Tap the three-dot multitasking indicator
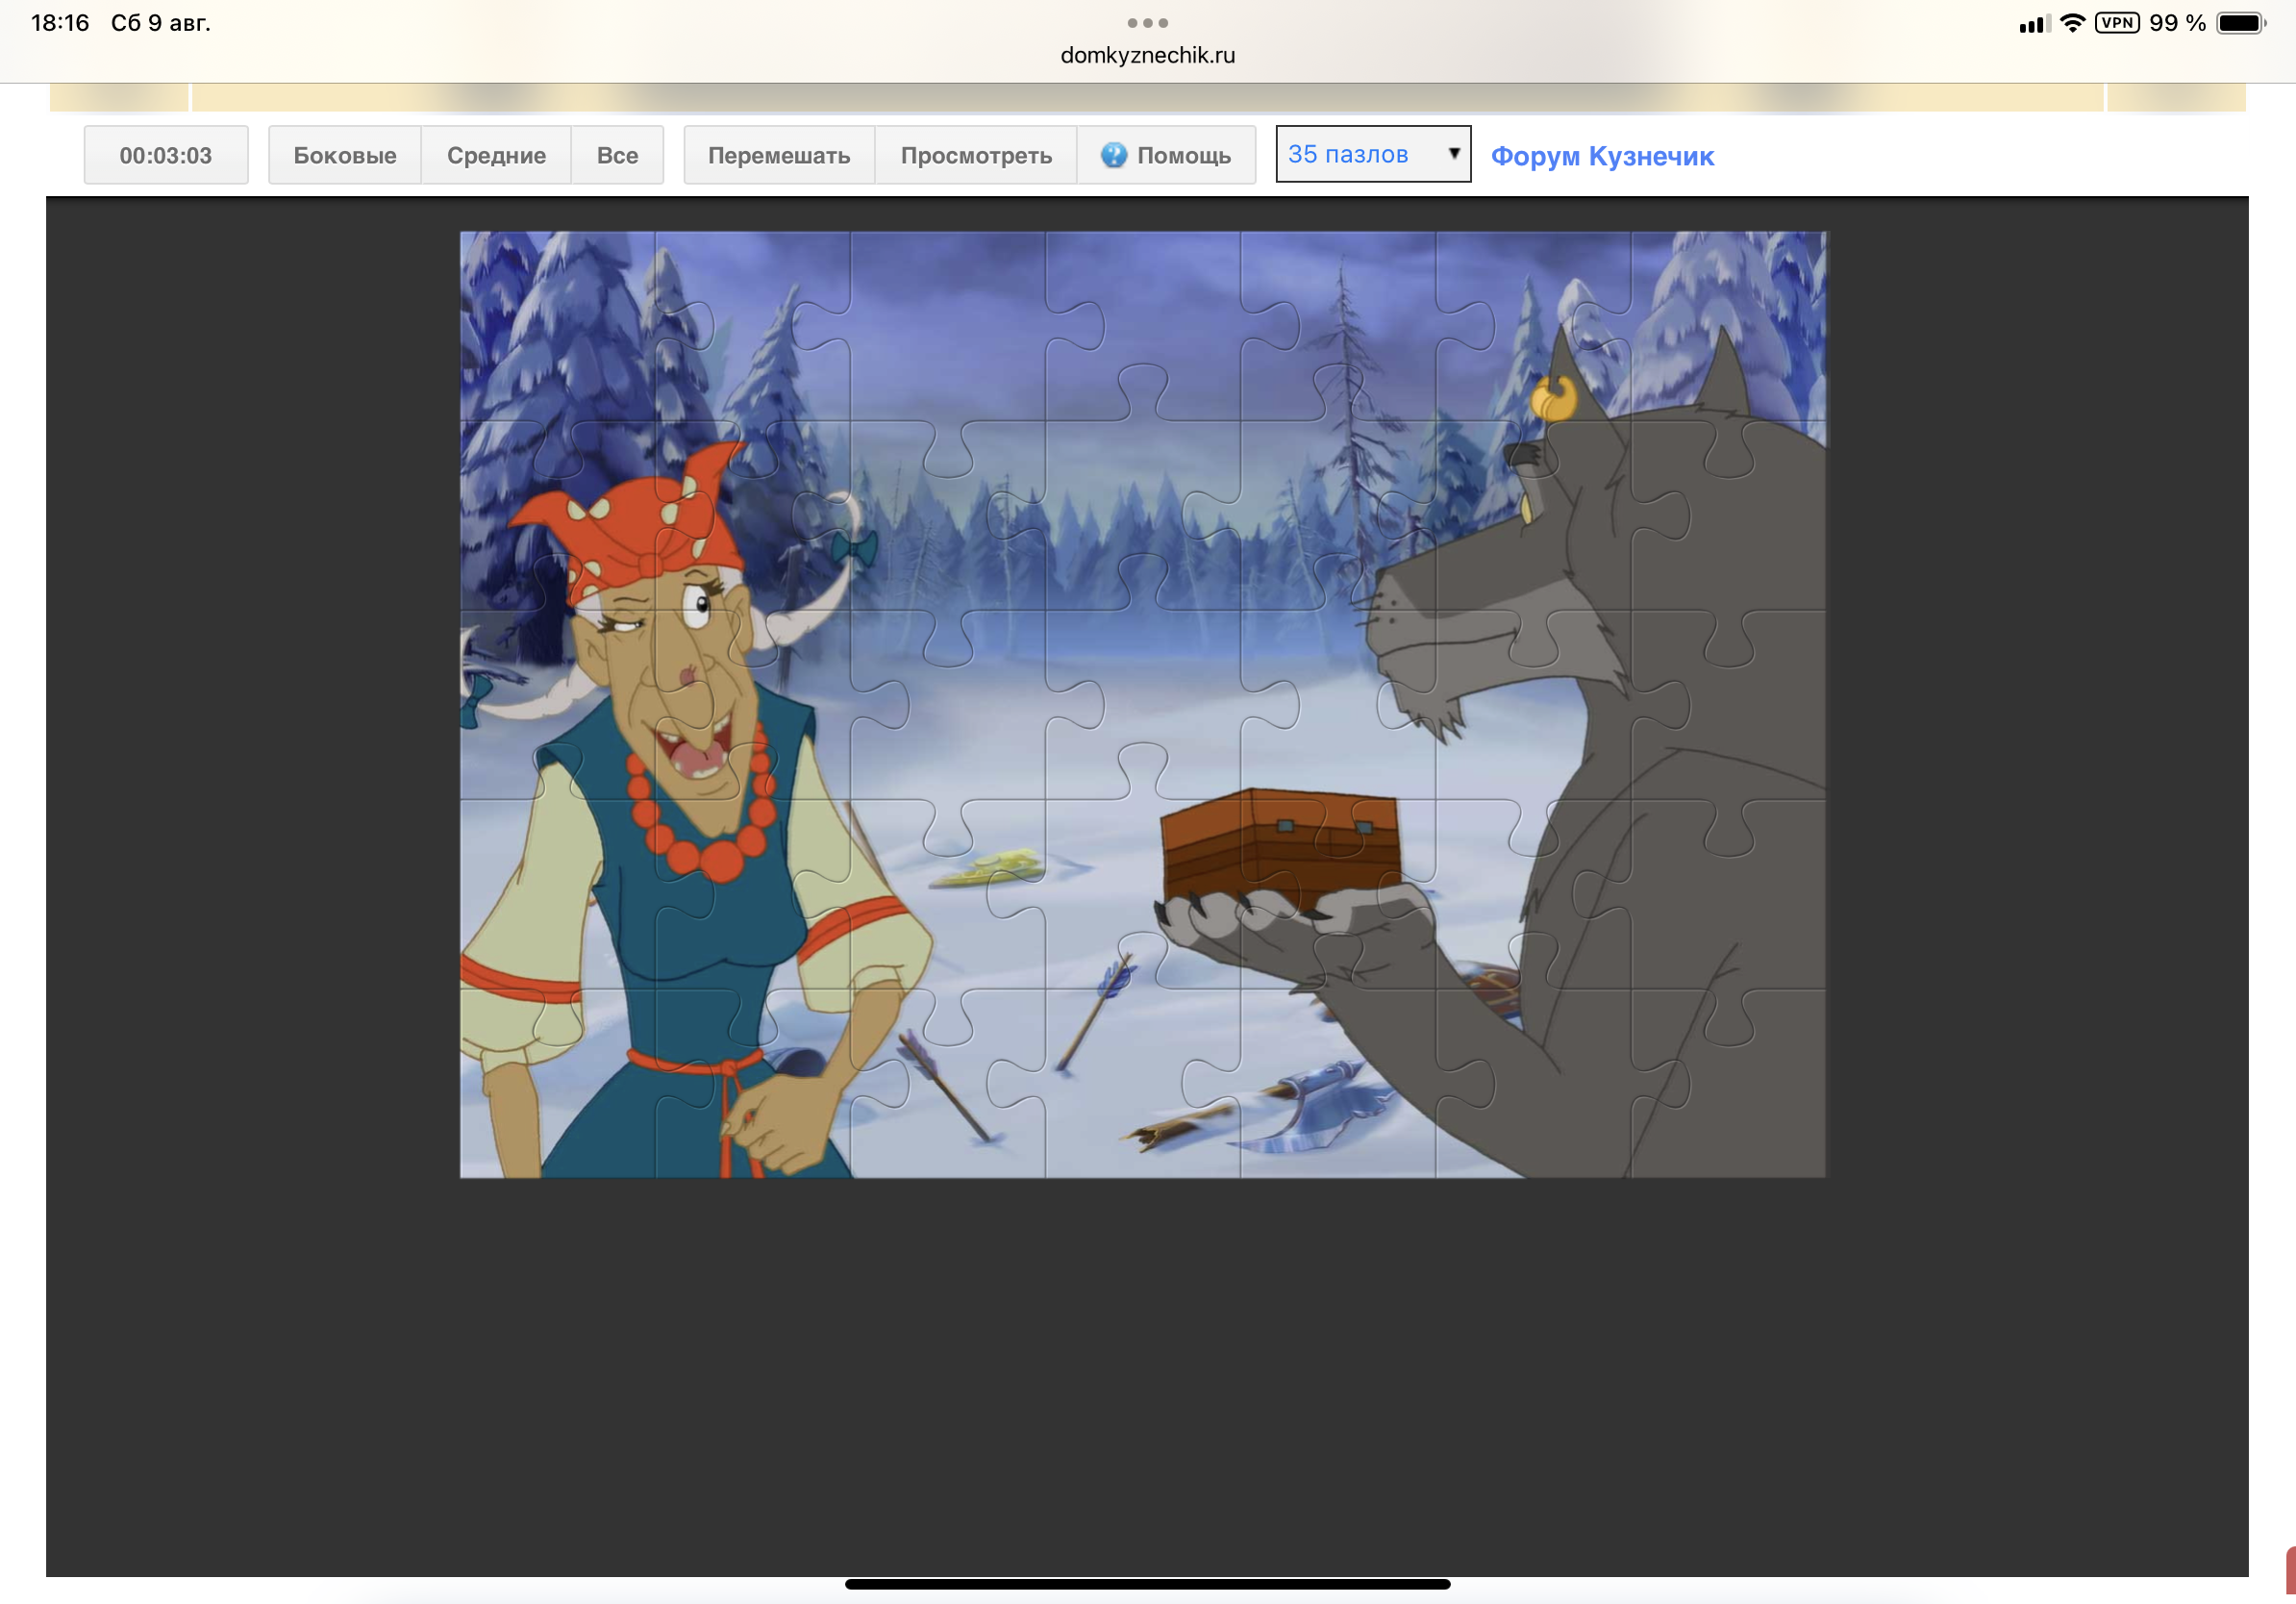 1147,23
